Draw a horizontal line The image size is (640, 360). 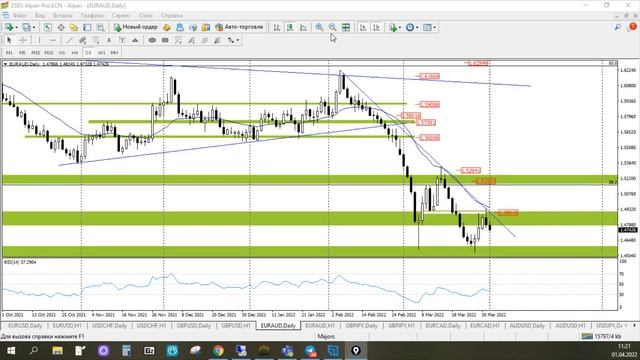click(x=53, y=40)
